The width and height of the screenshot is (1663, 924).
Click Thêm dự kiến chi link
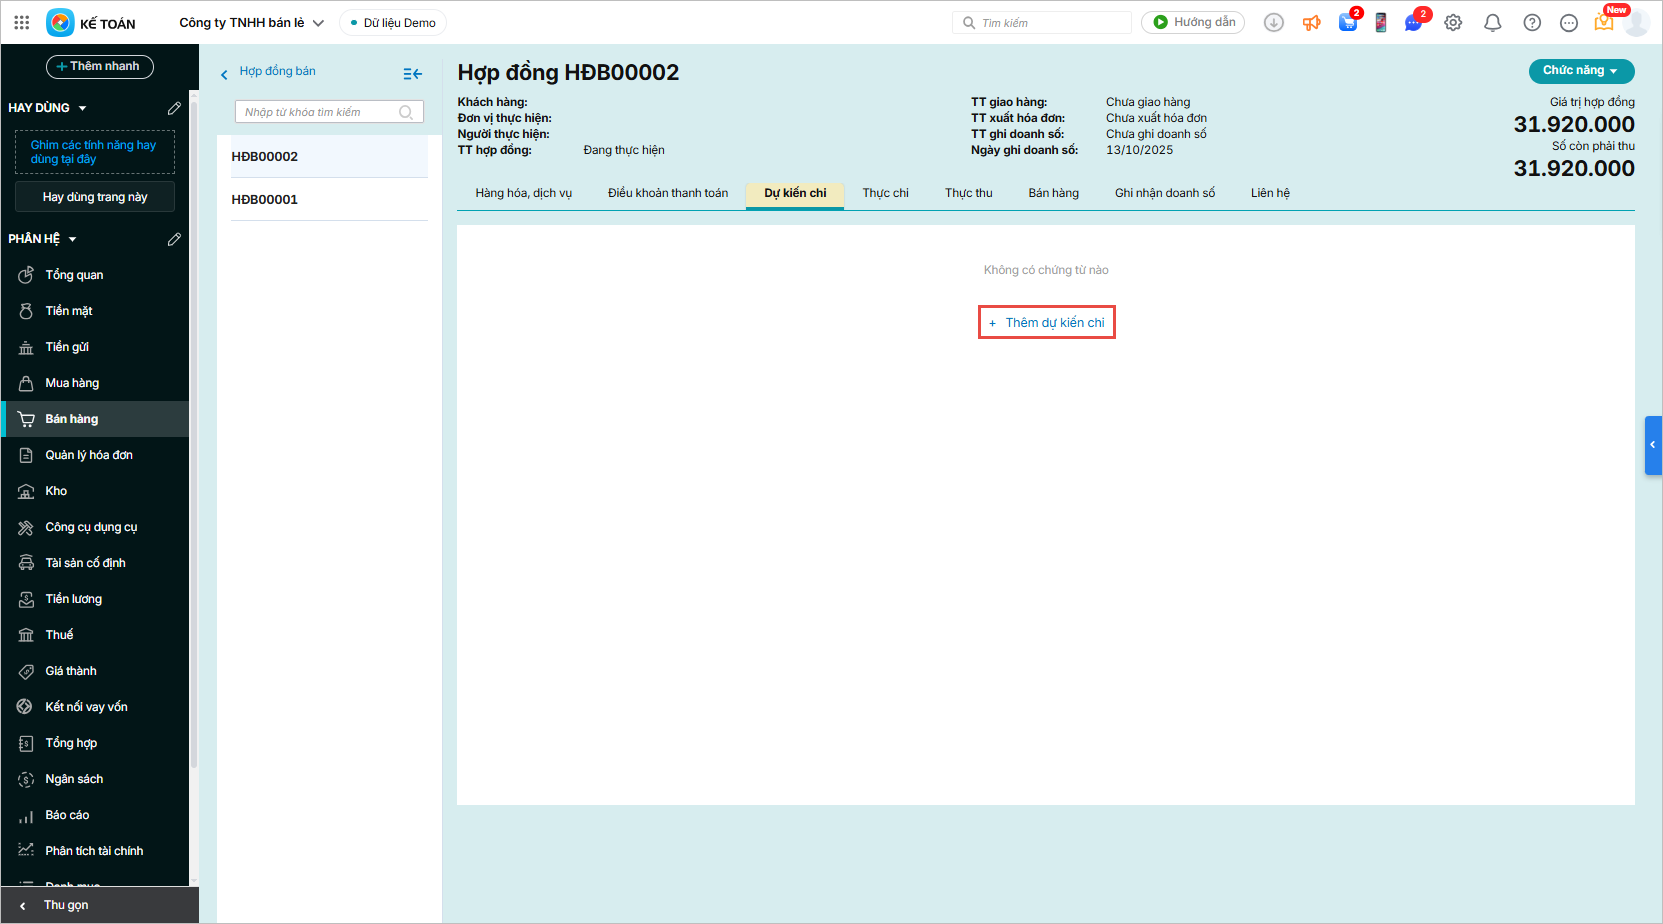tap(1047, 323)
